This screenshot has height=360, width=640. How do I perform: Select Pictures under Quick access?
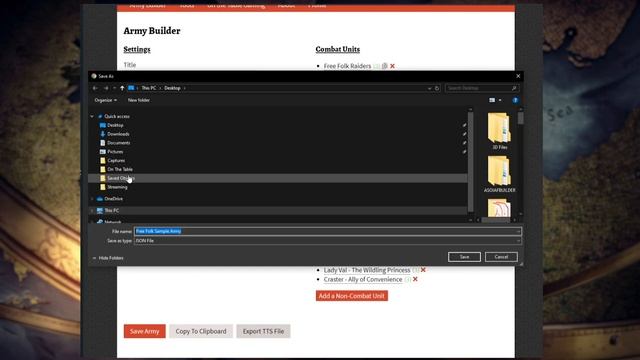[115, 152]
